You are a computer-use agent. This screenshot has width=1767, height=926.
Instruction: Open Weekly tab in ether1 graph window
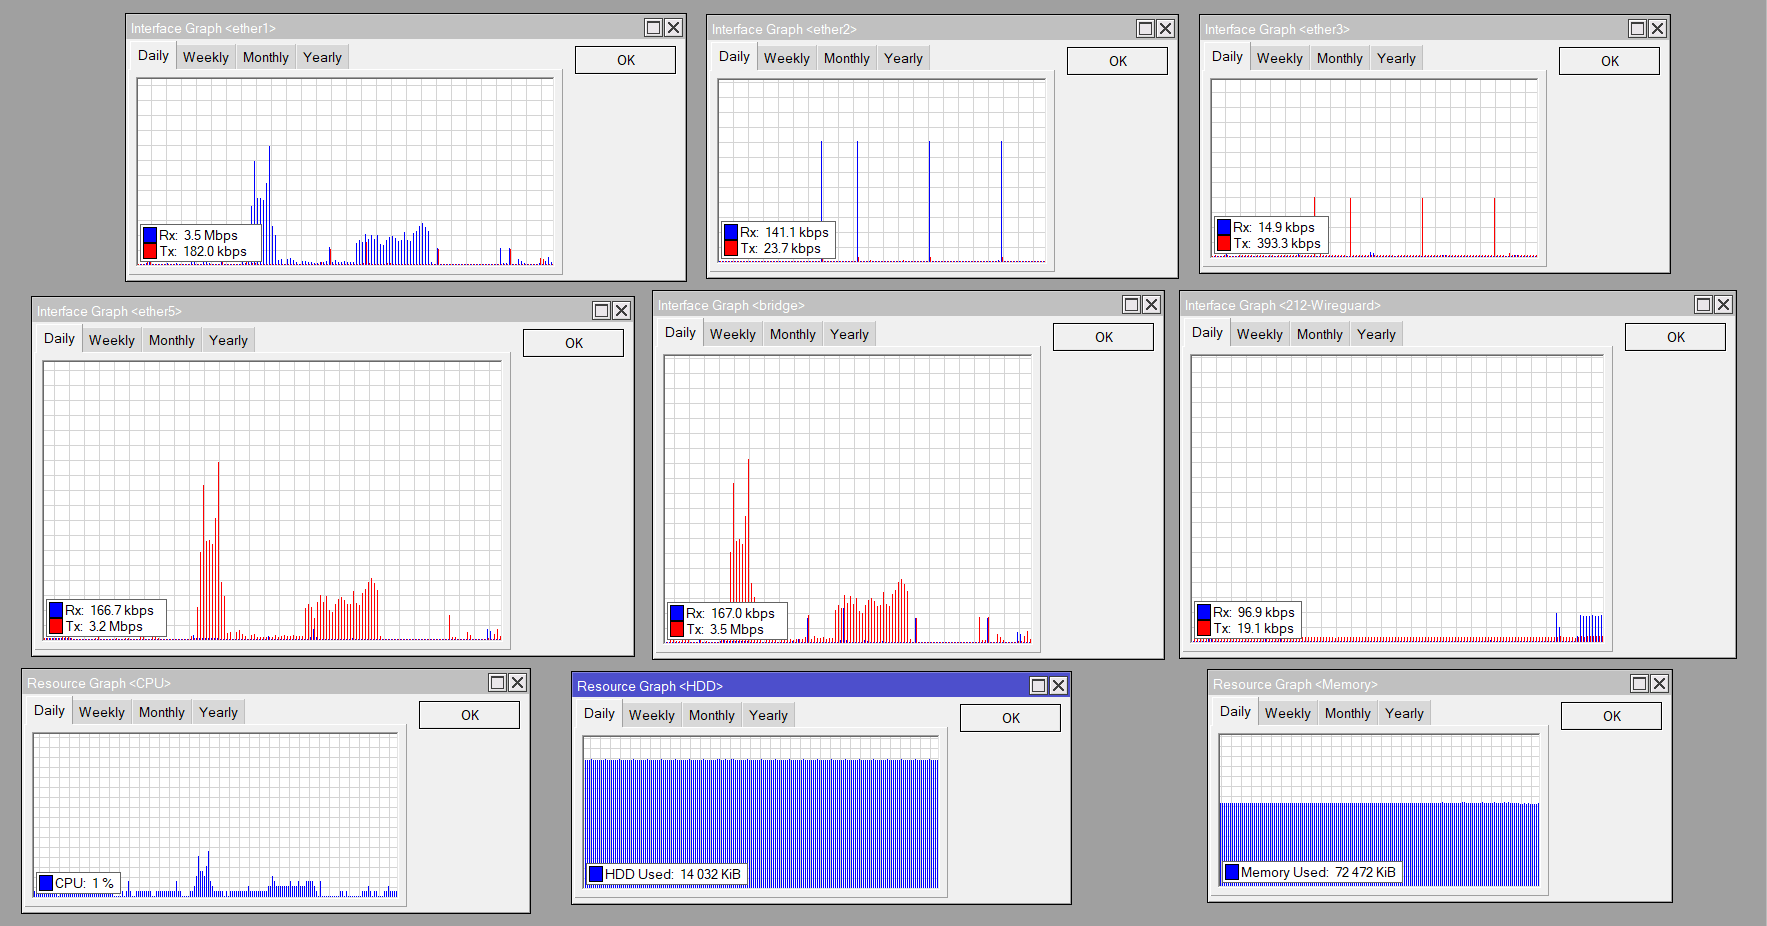coord(206,57)
